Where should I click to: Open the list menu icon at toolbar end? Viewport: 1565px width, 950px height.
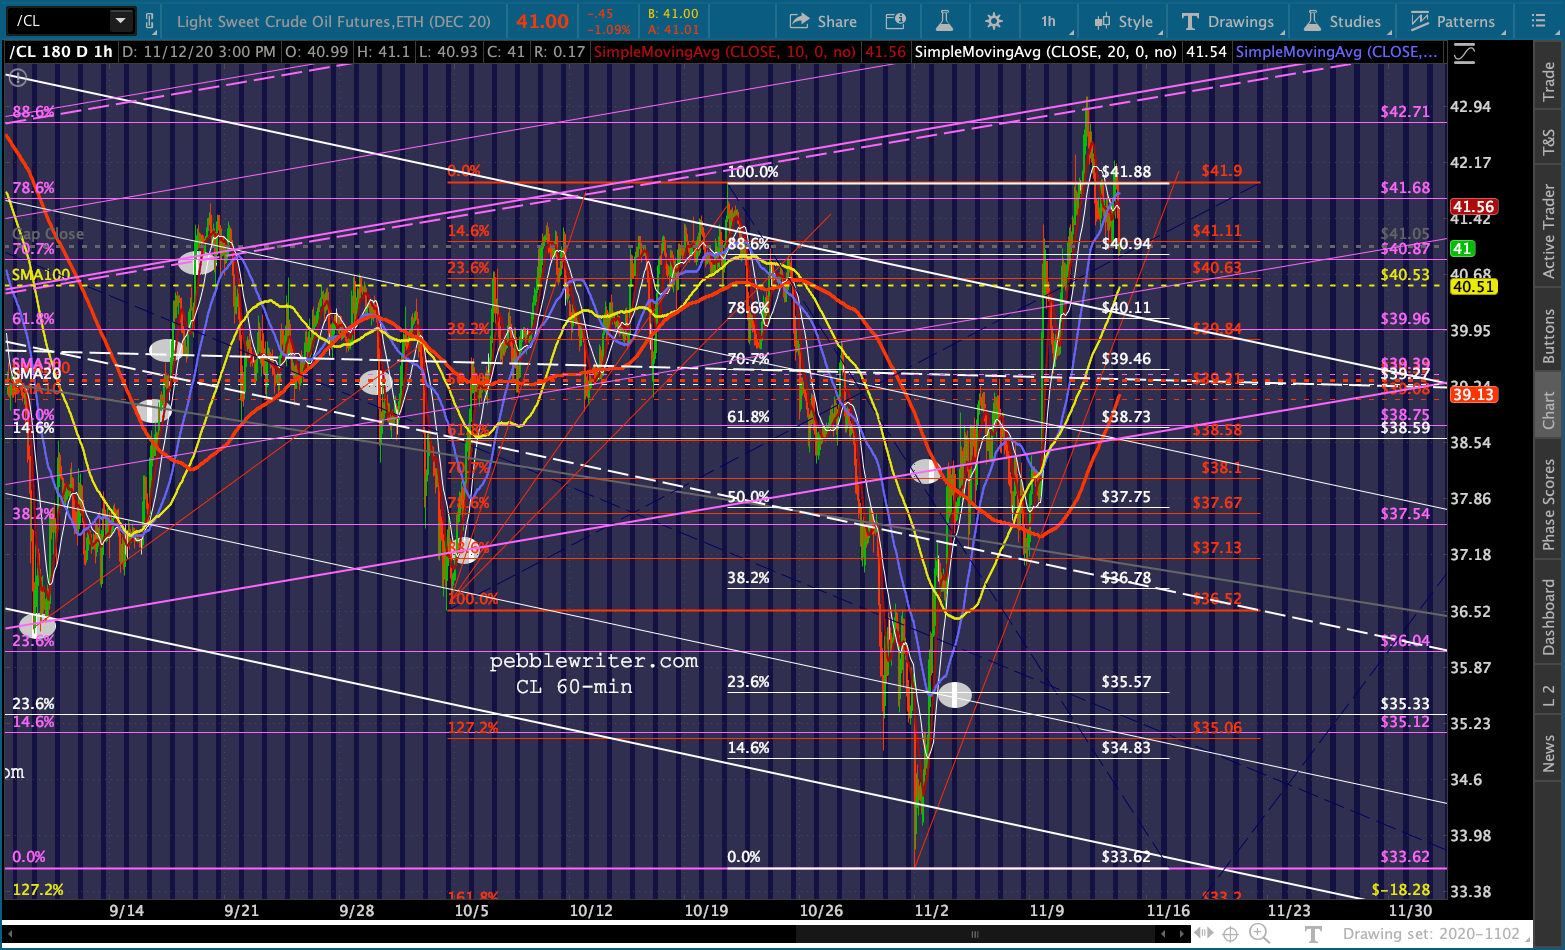pyautogui.click(x=1538, y=21)
